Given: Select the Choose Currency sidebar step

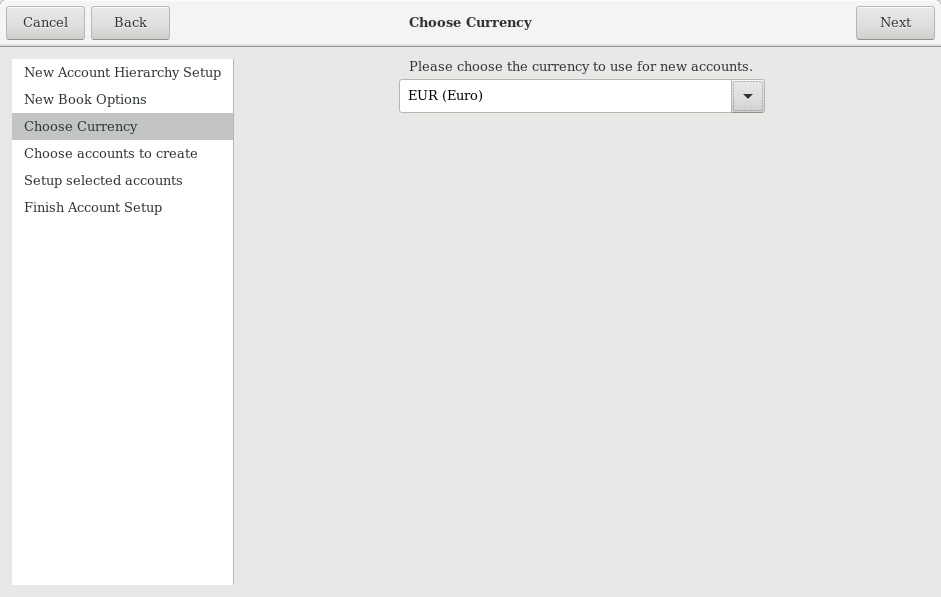Looking at the screenshot, I should click(81, 126).
